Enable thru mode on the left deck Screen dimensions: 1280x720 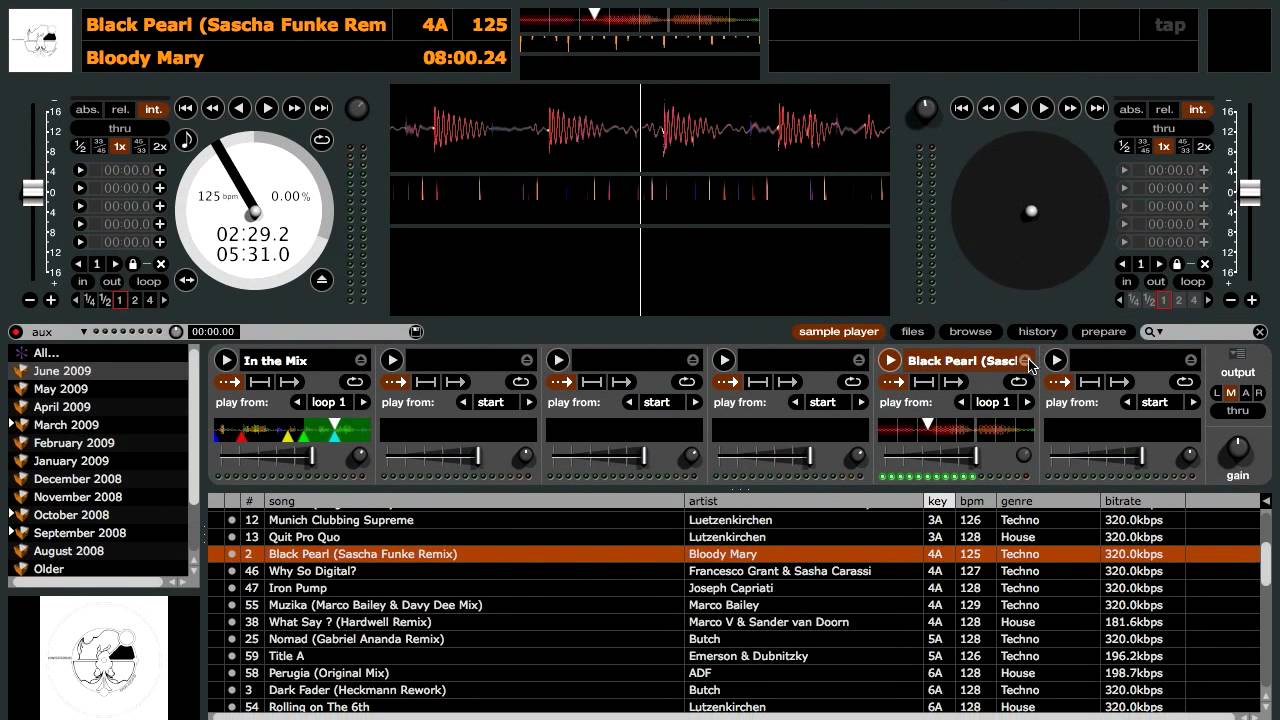click(119, 128)
